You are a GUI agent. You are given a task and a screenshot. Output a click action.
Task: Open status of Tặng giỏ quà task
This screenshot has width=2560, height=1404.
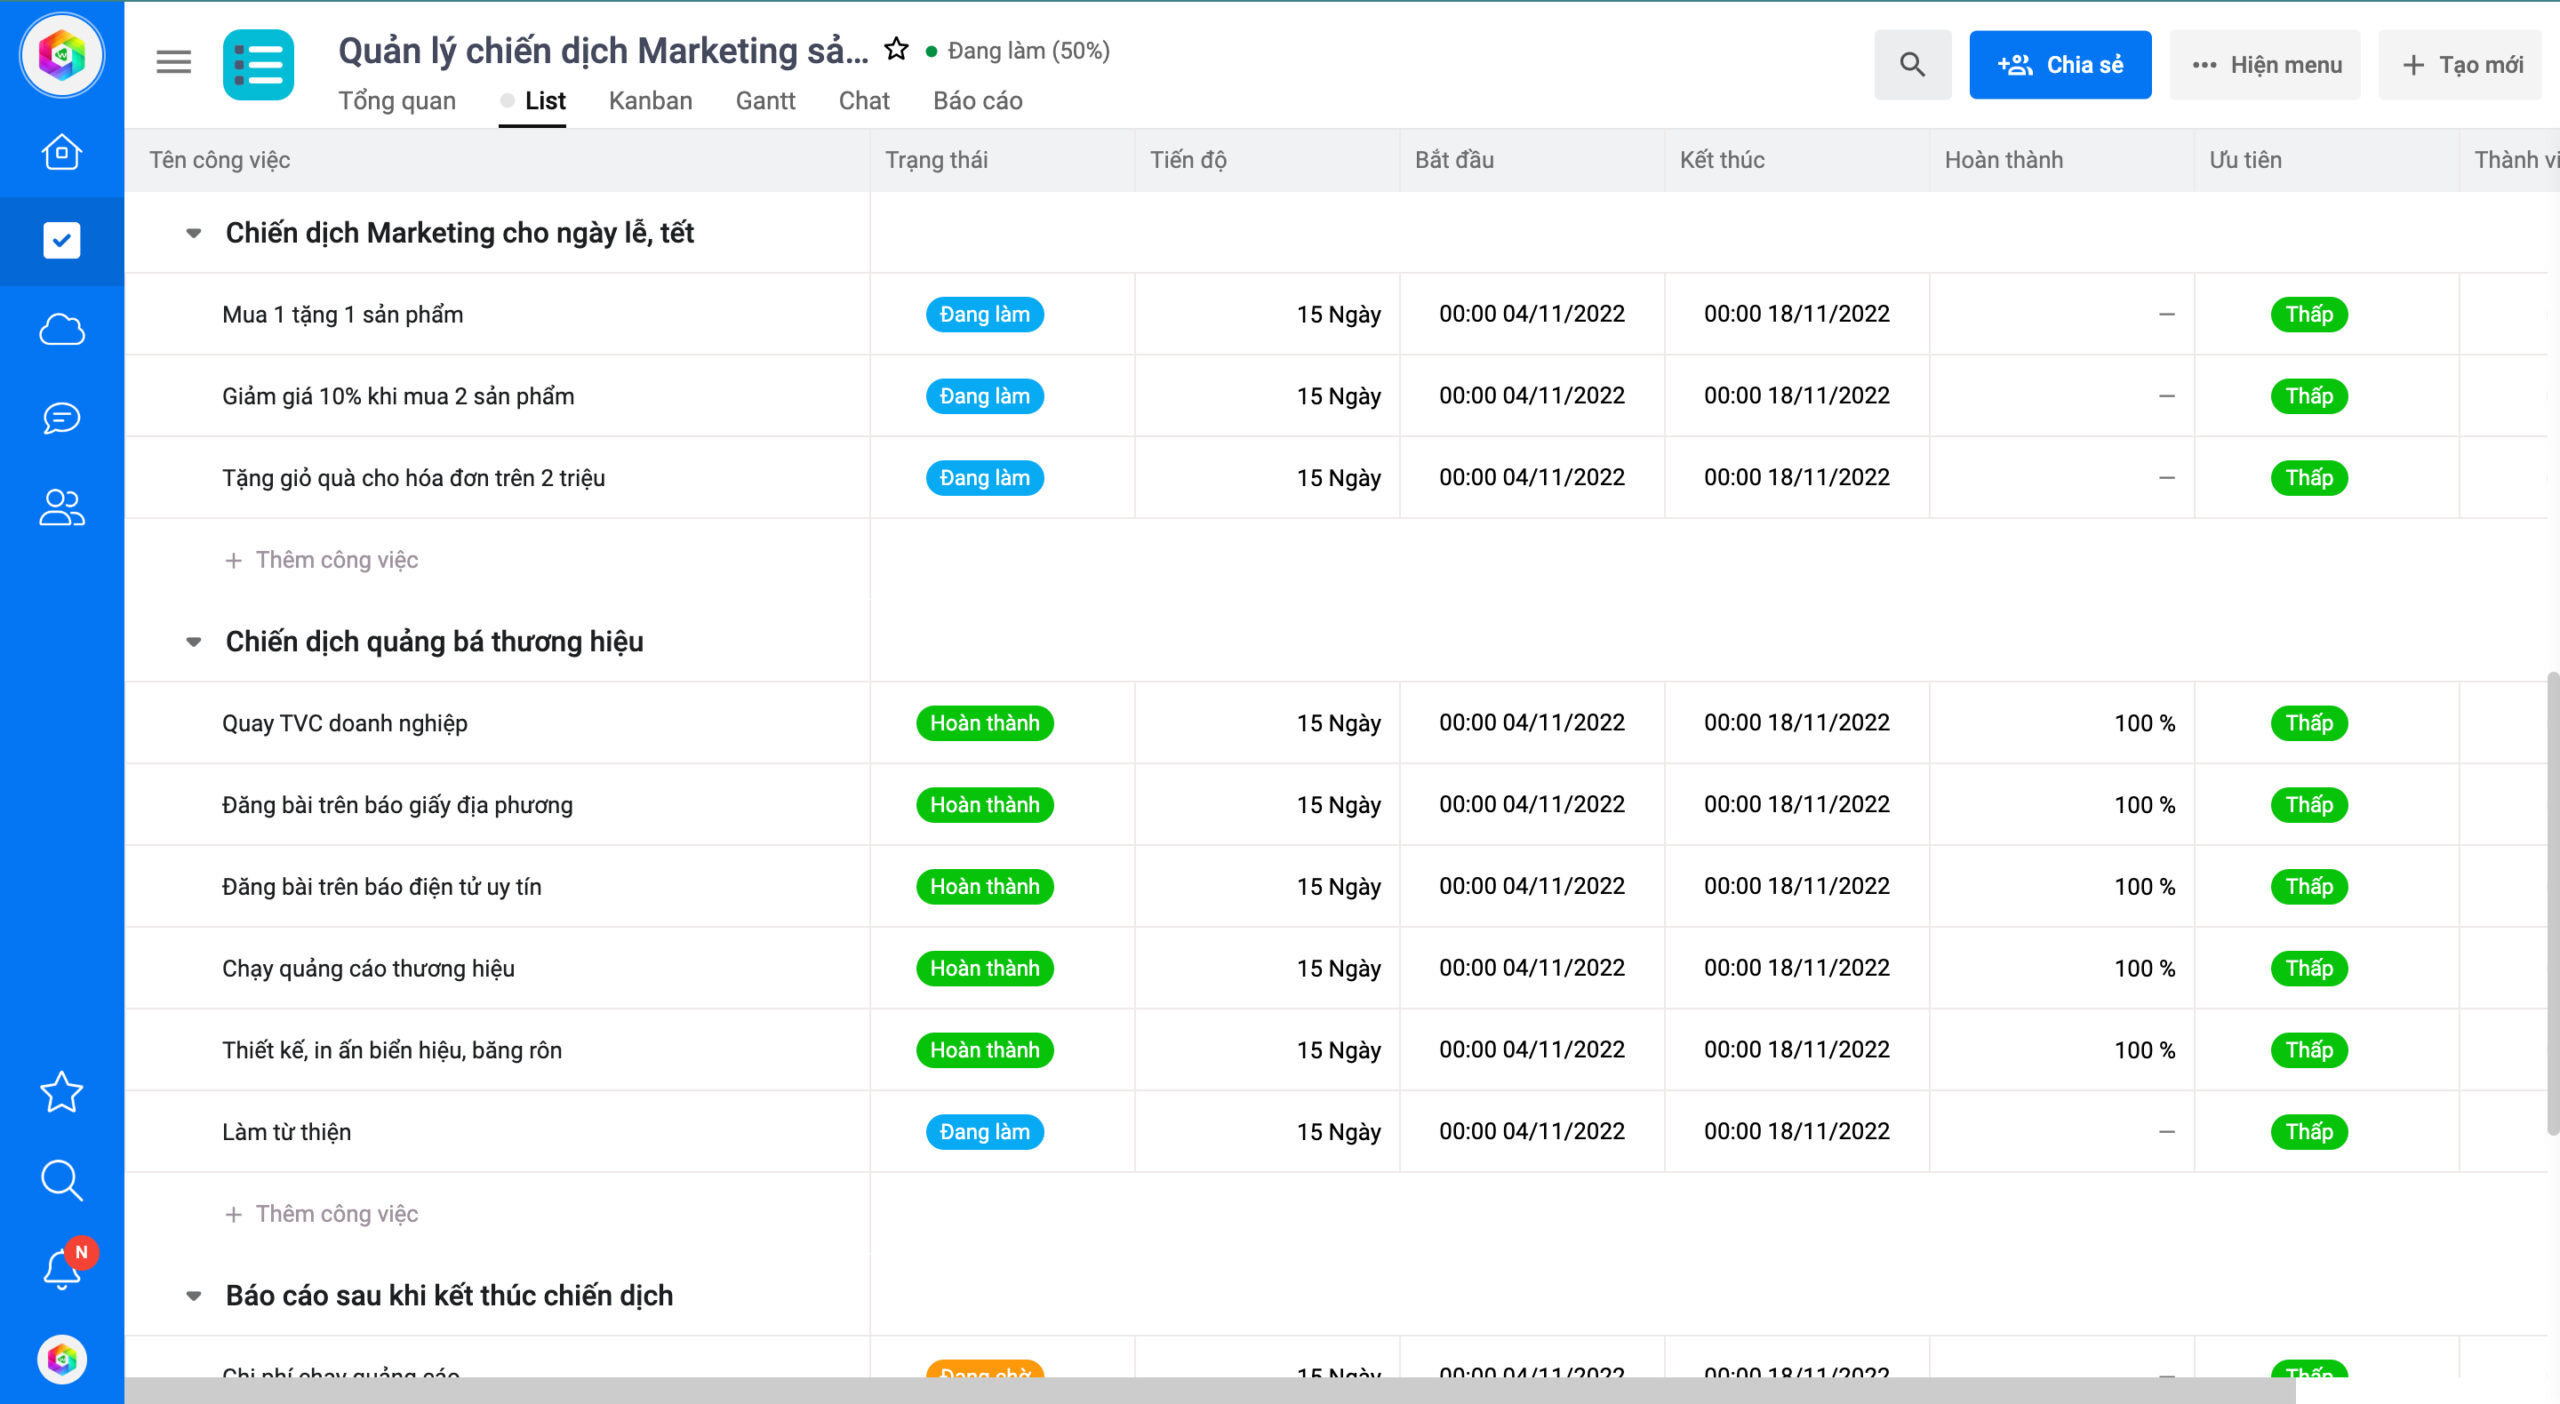[x=984, y=478]
